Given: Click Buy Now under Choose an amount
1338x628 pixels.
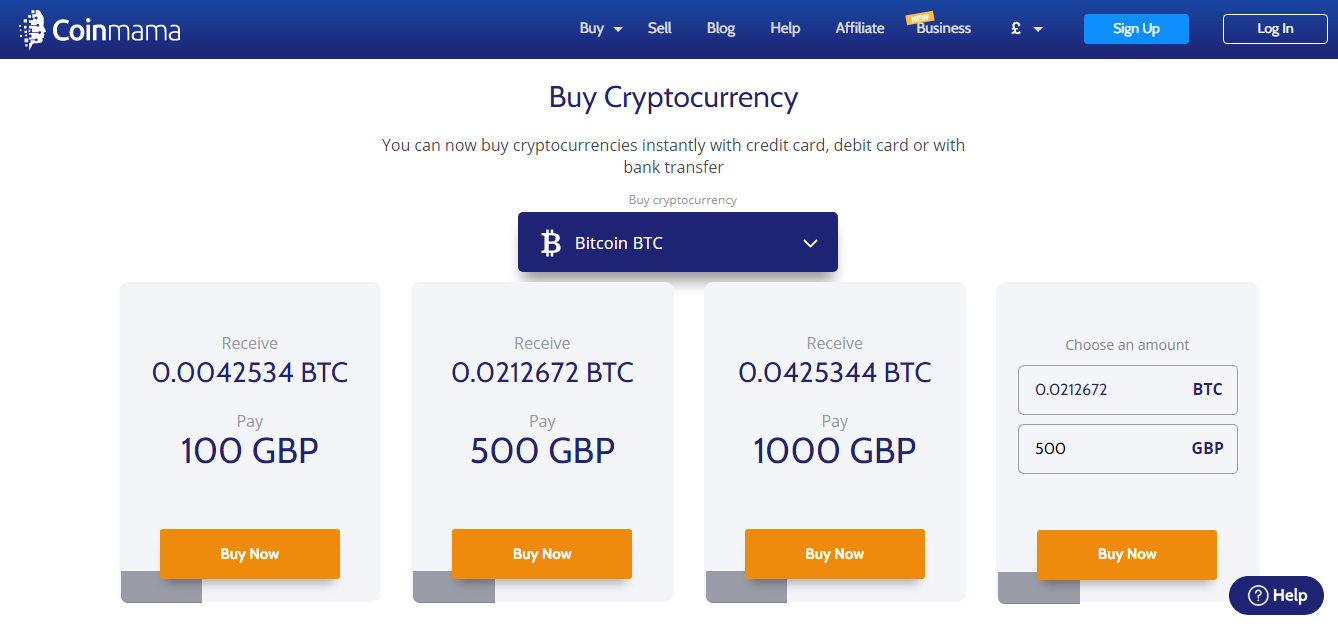Looking at the screenshot, I should pyautogui.click(x=1127, y=555).
